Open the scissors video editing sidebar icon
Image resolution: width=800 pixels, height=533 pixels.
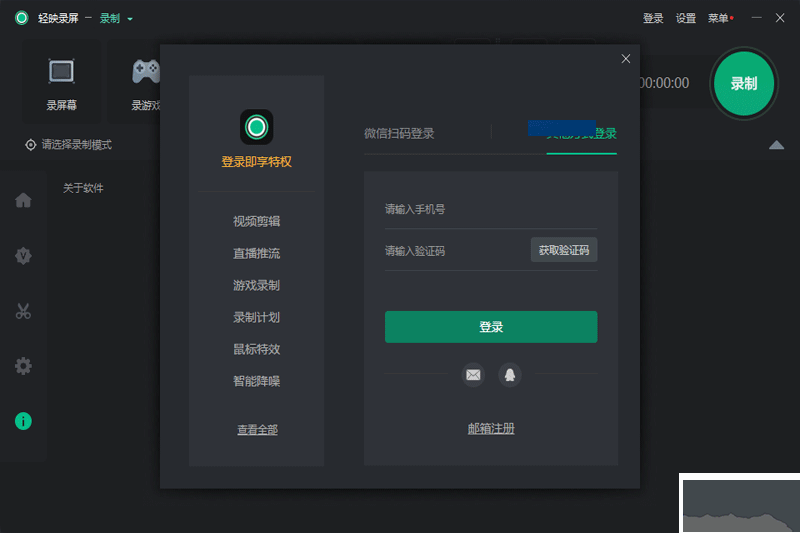[x=23, y=311]
